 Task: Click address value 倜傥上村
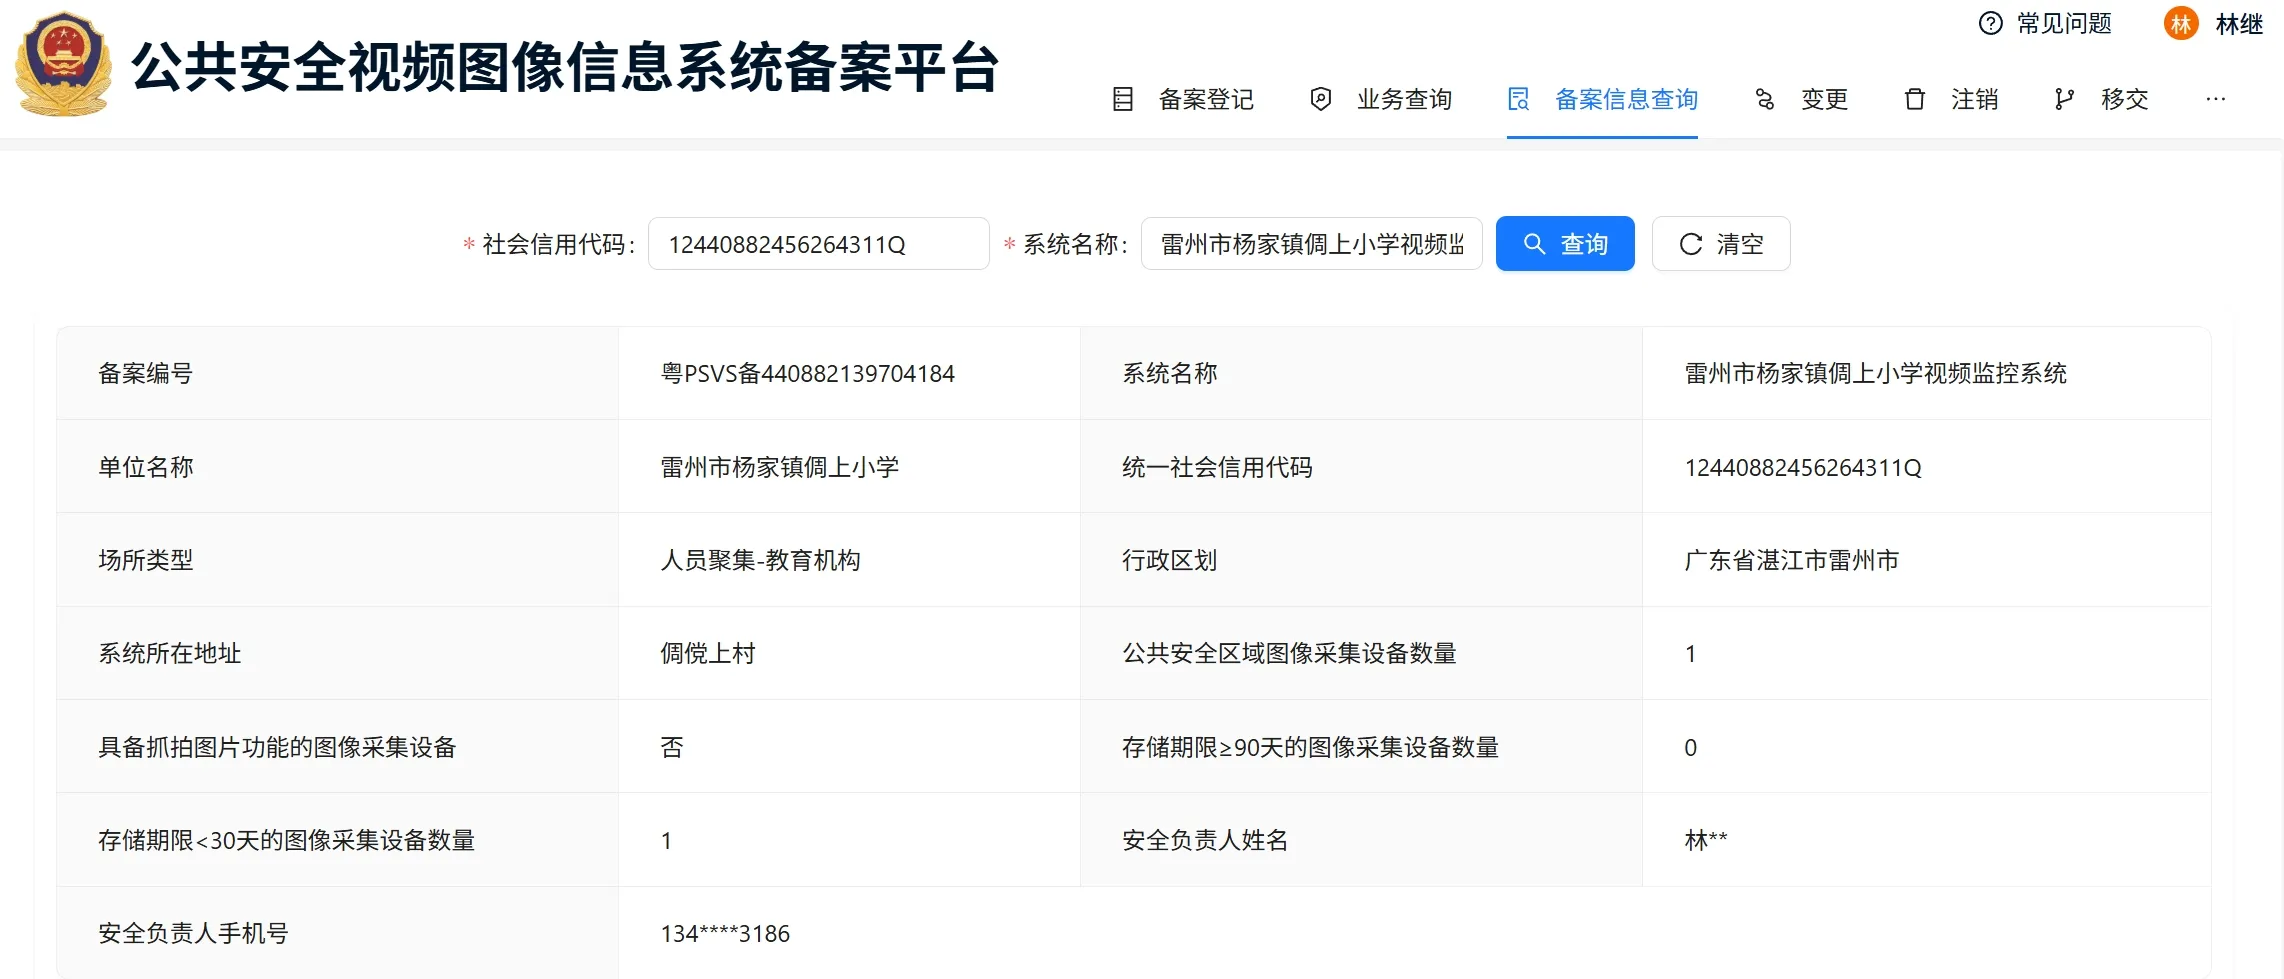(x=708, y=653)
